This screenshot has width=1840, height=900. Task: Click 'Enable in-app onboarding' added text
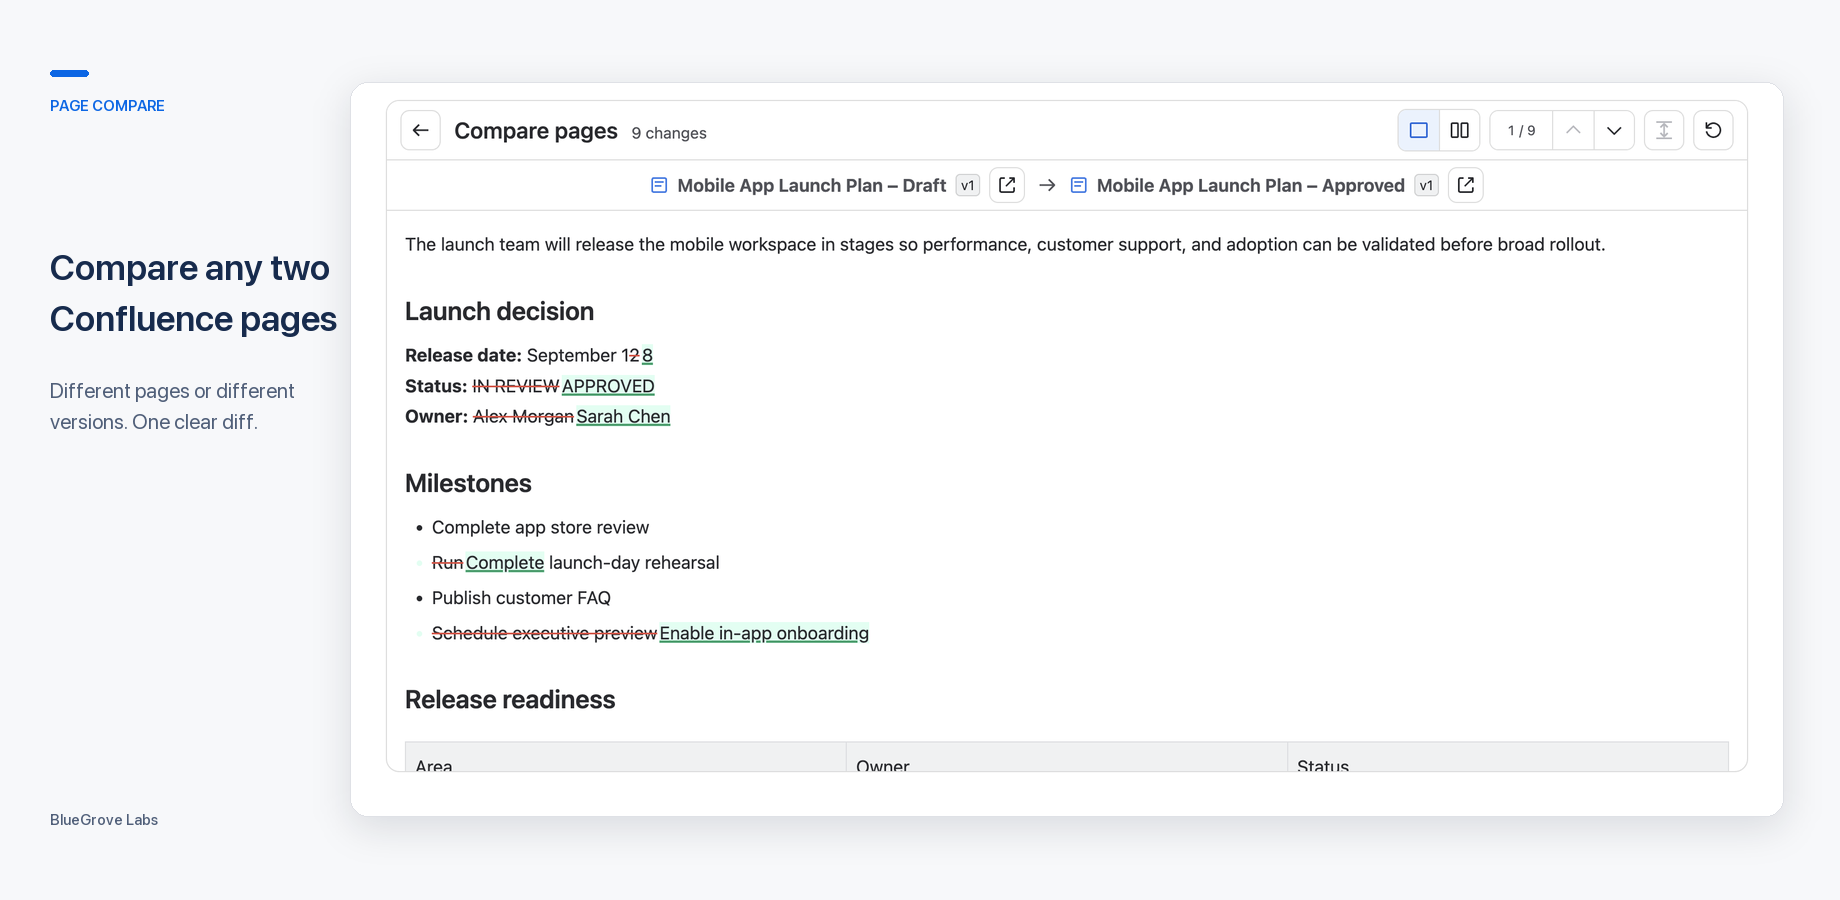tap(764, 633)
